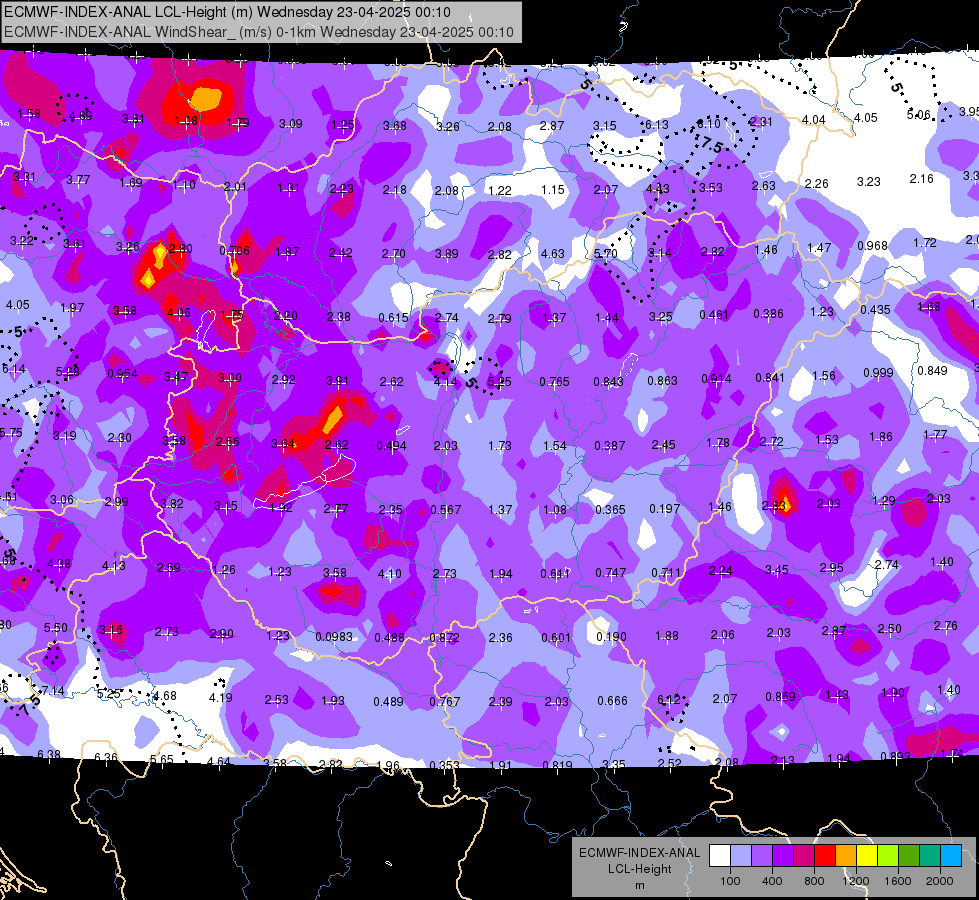Click the wind shear value 4.19

220,697
